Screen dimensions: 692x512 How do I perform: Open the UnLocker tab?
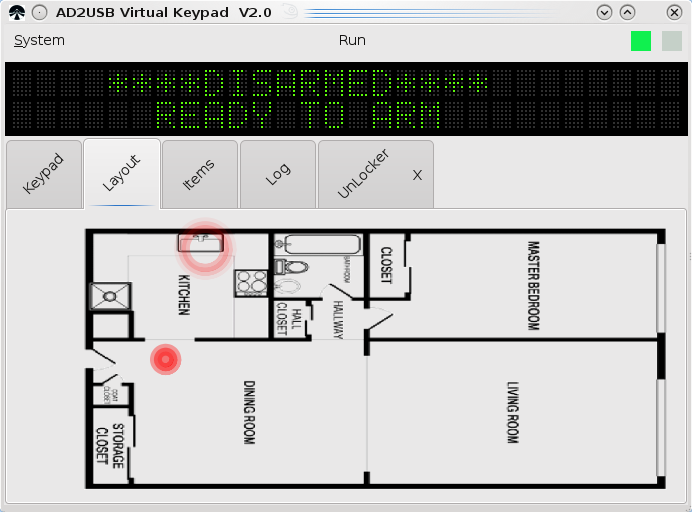364,174
